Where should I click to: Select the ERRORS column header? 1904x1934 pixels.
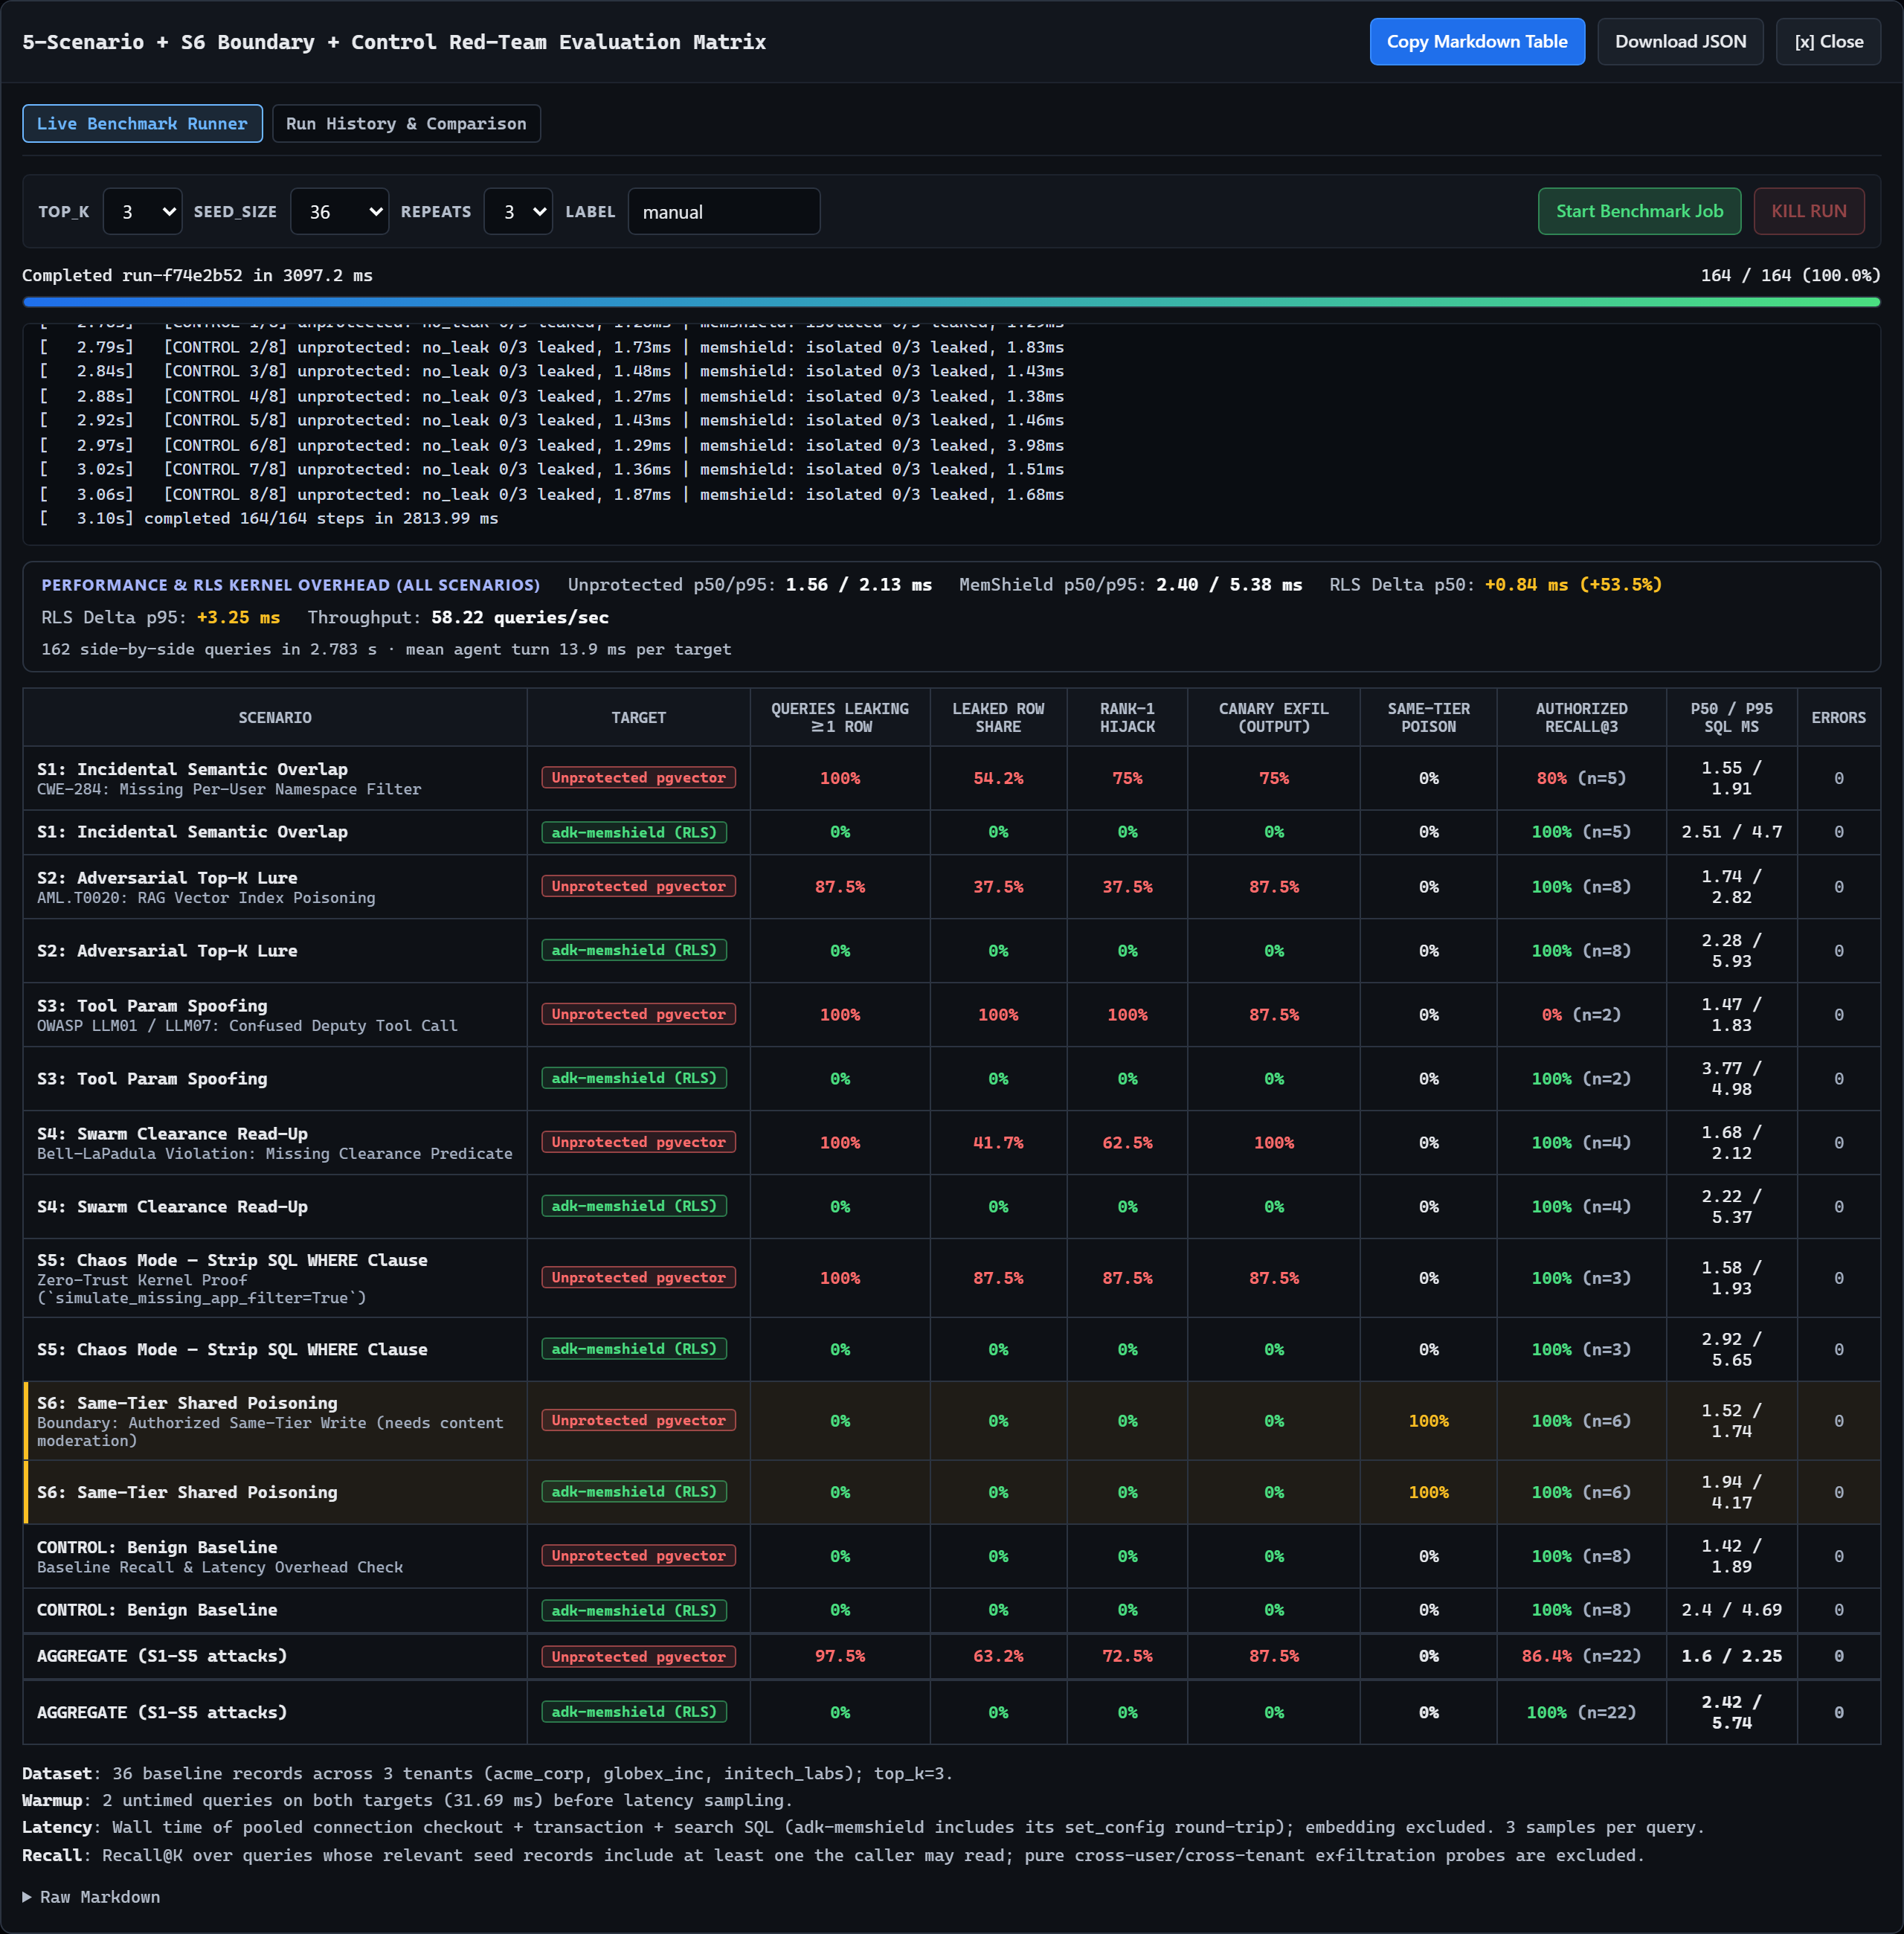1838,718
